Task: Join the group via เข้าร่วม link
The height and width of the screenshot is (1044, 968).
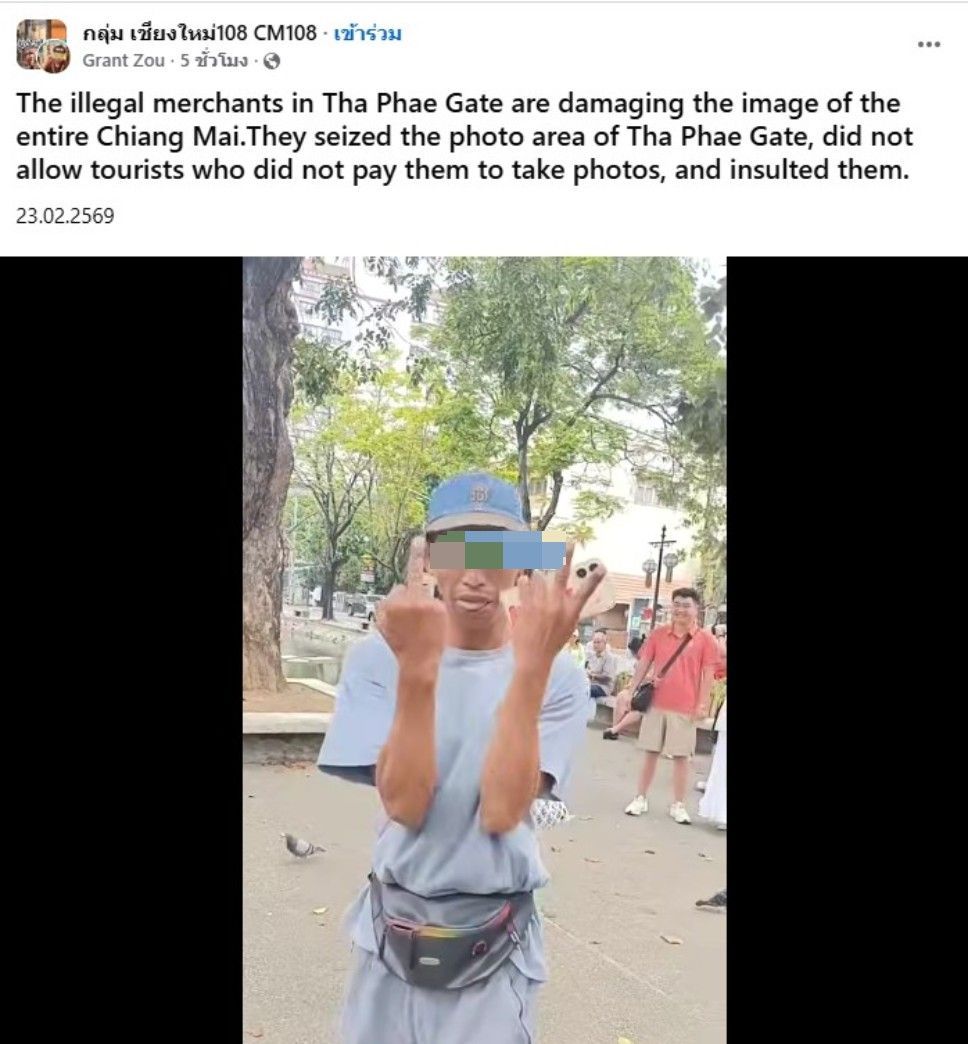Action: (367, 33)
